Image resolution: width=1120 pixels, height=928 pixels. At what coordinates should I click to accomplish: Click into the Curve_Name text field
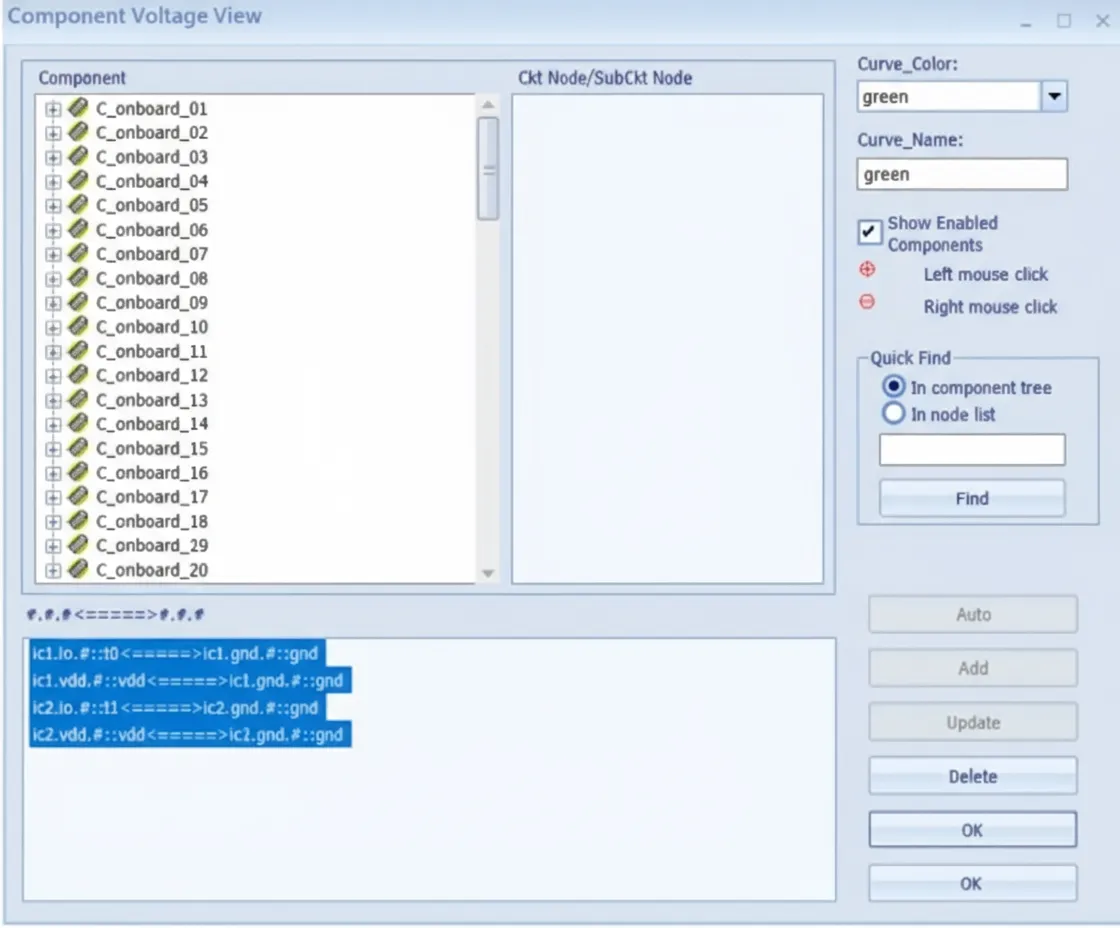click(962, 174)
